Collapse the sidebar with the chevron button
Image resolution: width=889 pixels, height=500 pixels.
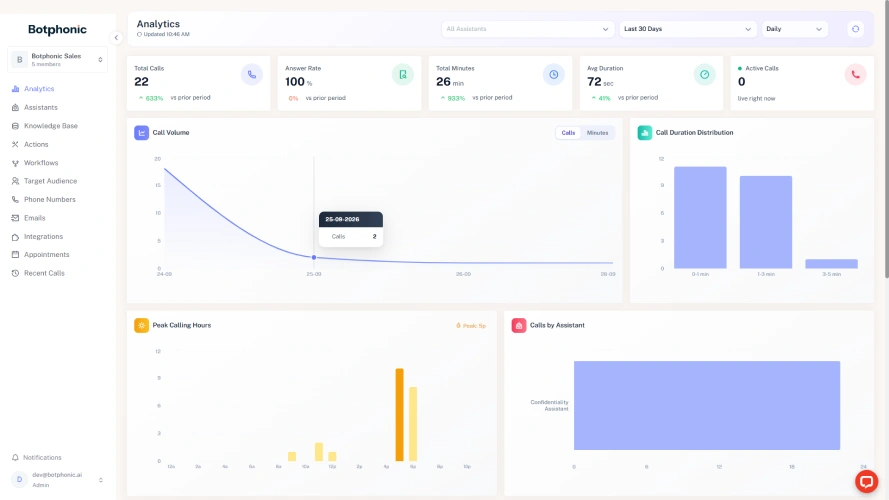pyautogui.click(x=116, y=38)
